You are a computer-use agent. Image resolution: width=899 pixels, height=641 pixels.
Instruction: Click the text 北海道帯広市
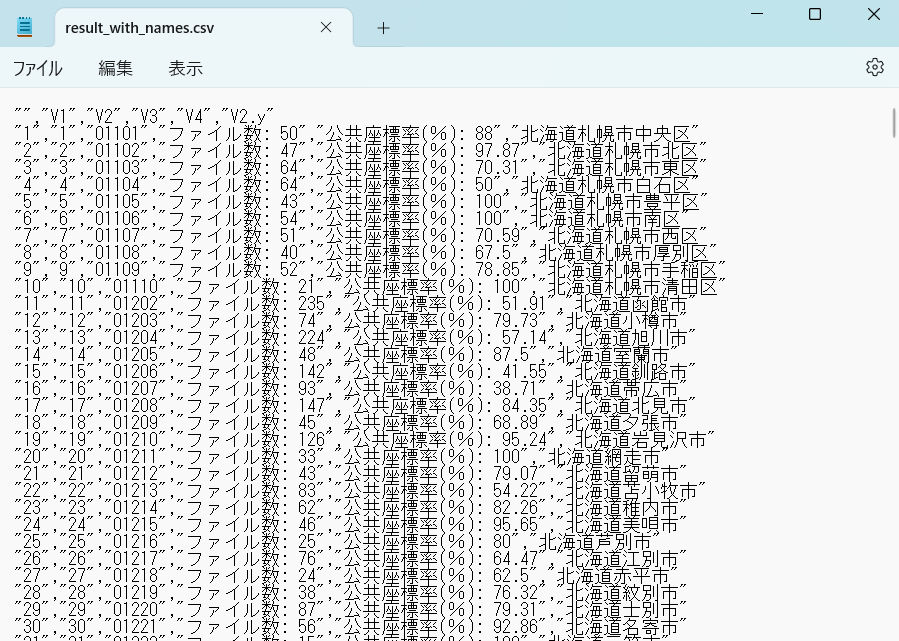coord(622,389)
